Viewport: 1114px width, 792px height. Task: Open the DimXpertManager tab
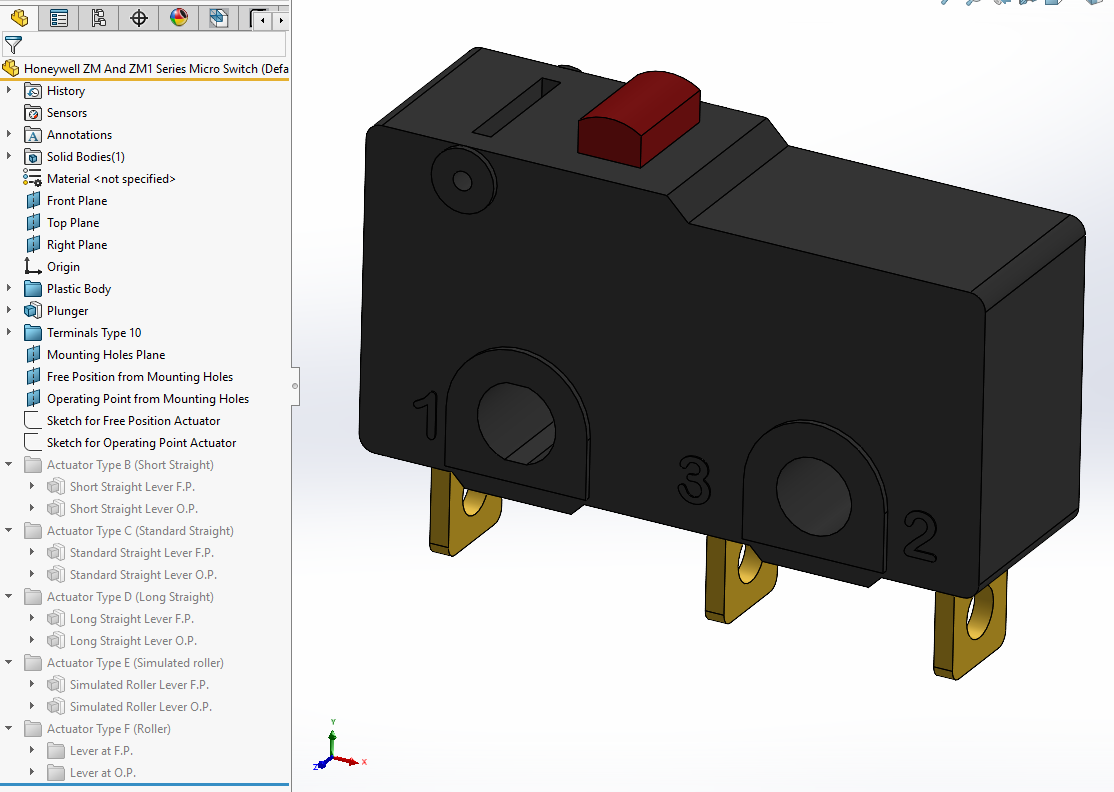[x=139, y=18]
